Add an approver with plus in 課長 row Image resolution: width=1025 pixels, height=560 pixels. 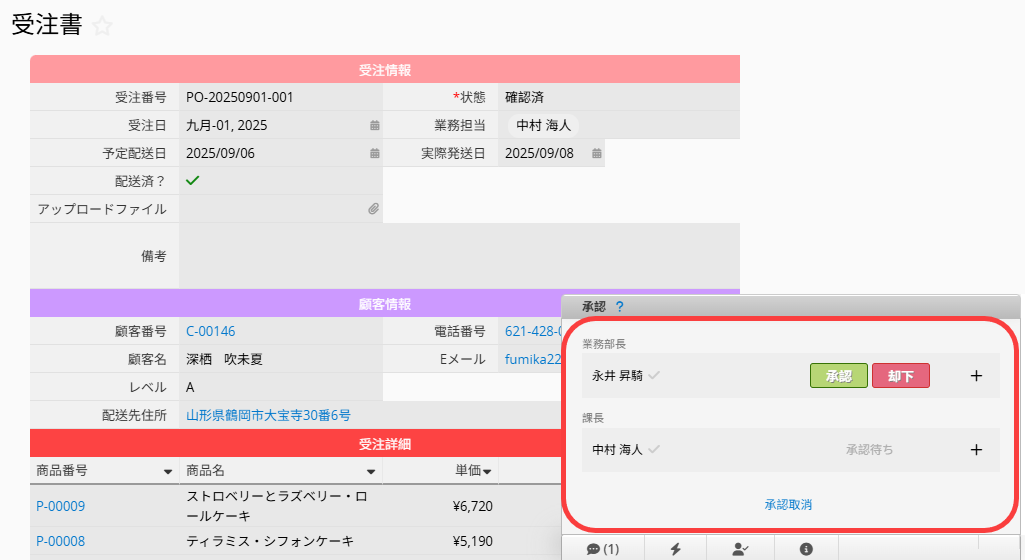(x=977, y=450)
